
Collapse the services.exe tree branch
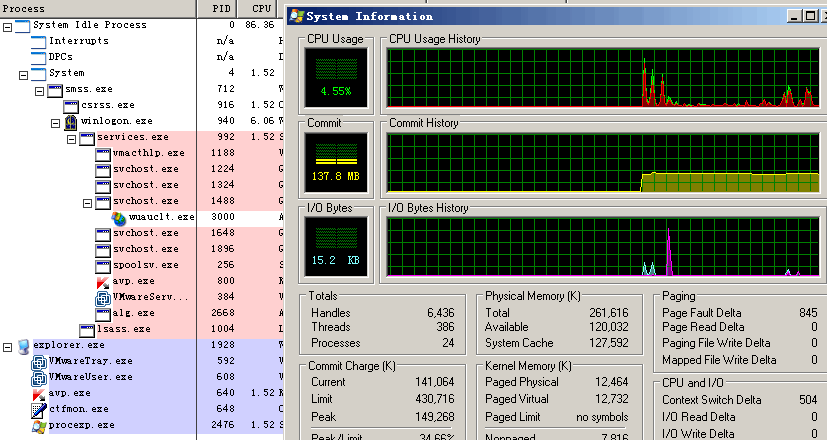(x=72, y=137)
